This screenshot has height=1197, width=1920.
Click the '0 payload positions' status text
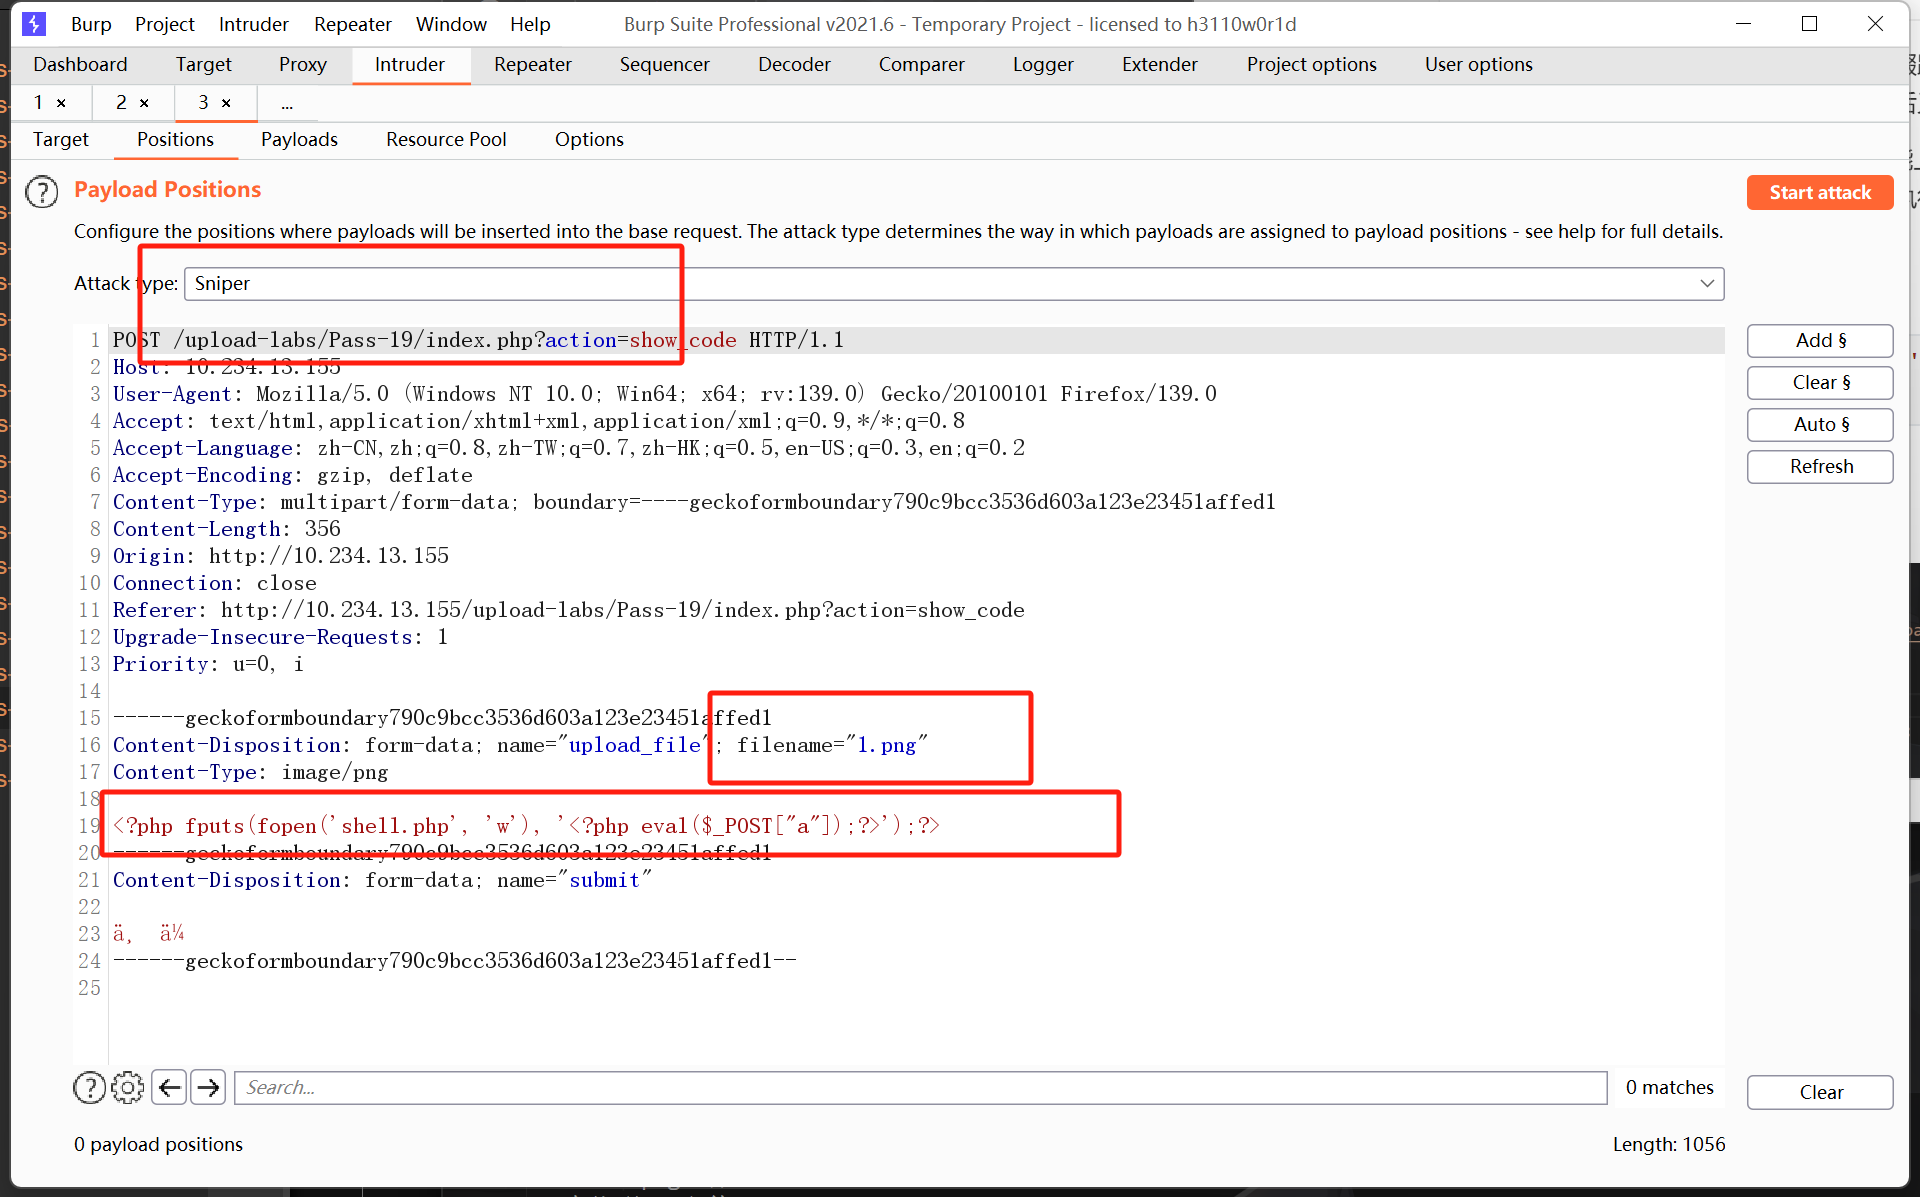coord(158,1145)
